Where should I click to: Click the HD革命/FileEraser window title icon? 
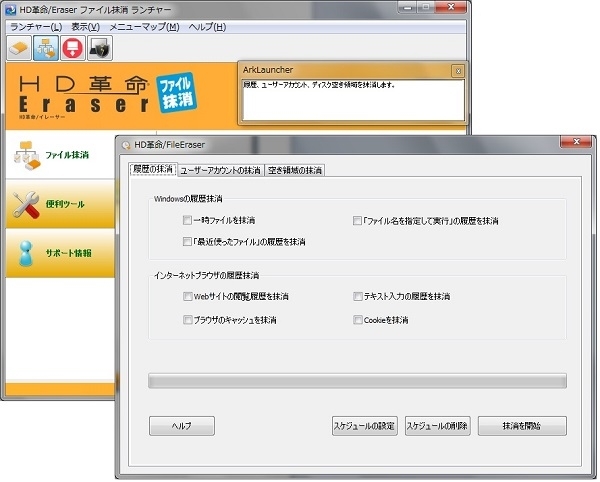pos(126,145)
